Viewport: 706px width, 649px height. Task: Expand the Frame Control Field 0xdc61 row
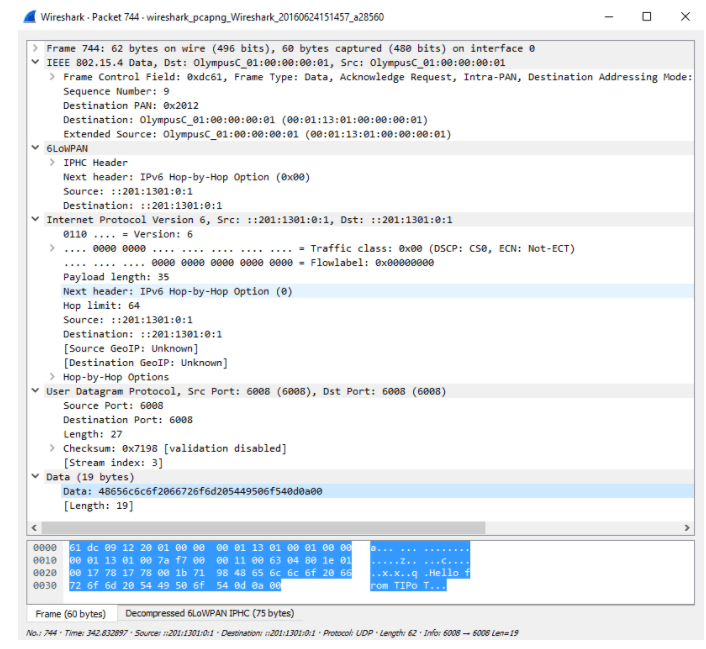[52, 77]
